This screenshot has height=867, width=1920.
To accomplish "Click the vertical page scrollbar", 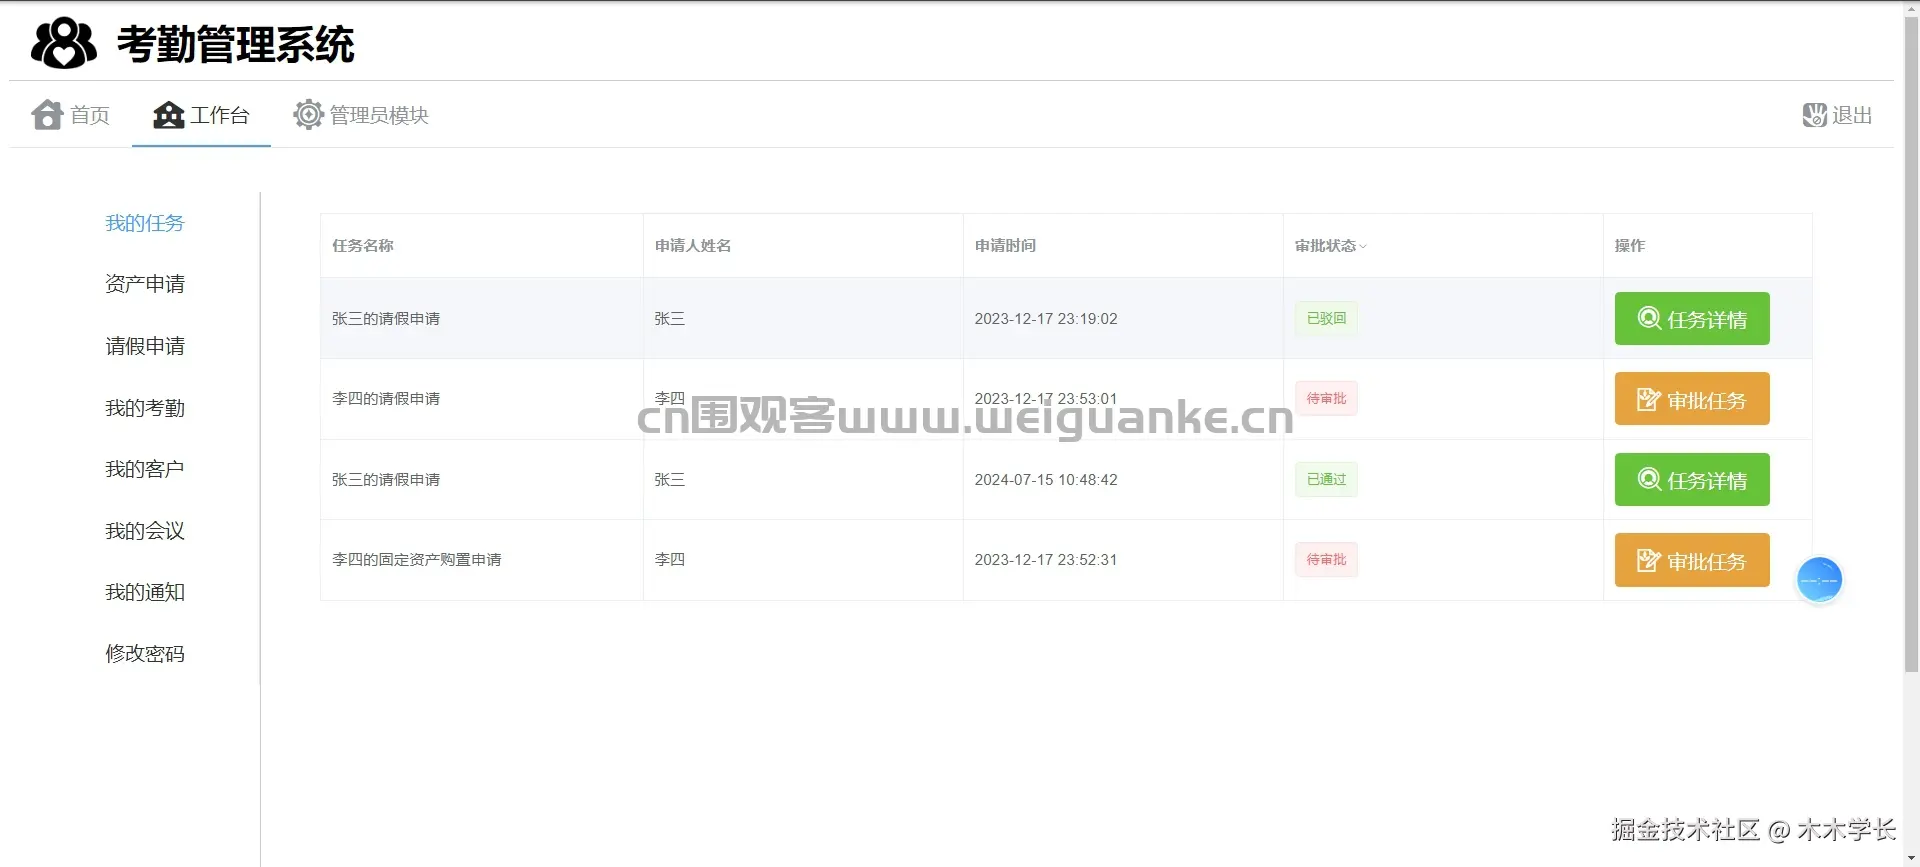I will pyautogui.click(x=1911, y=340).
